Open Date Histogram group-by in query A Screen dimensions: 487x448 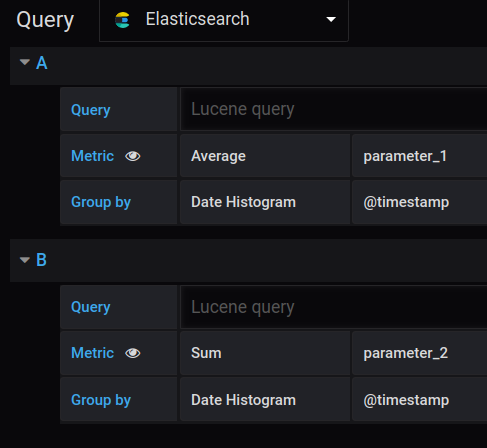[x=265, y=202]
